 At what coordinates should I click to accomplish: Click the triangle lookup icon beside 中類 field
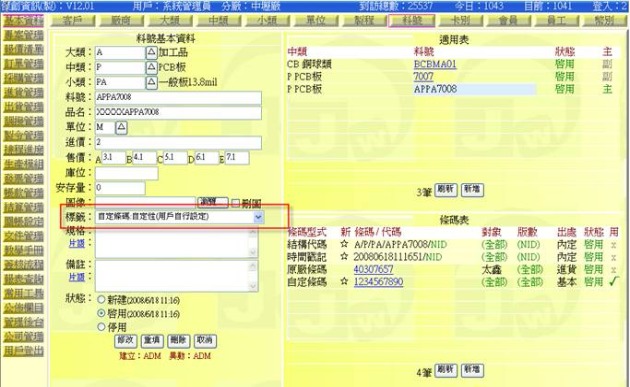(151, 67)
